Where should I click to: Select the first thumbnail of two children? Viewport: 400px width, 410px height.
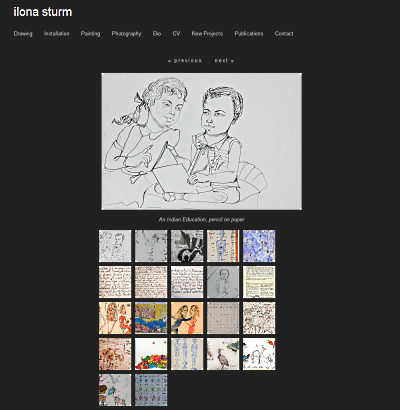pos(115,246)
